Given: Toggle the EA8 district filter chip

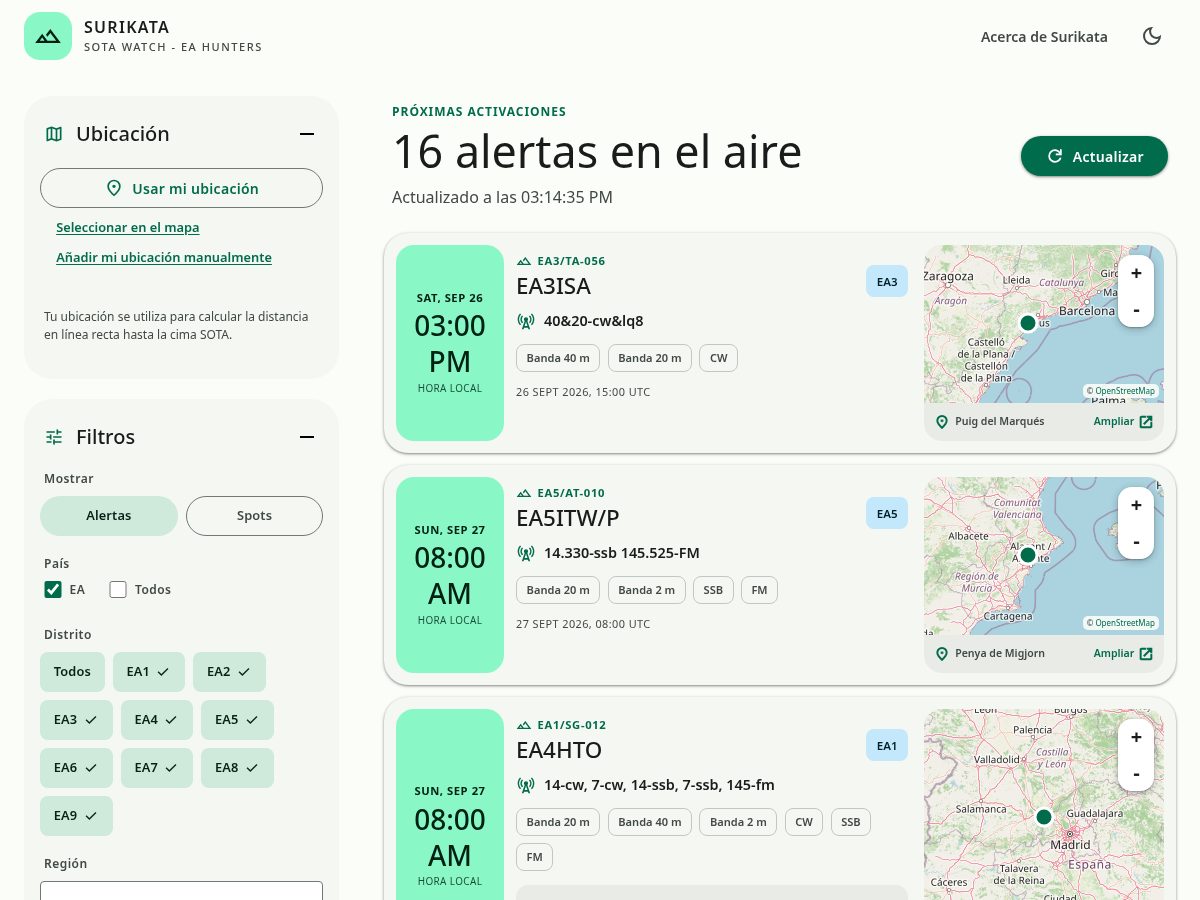Looking at the screenshot, I should [237, 768].
